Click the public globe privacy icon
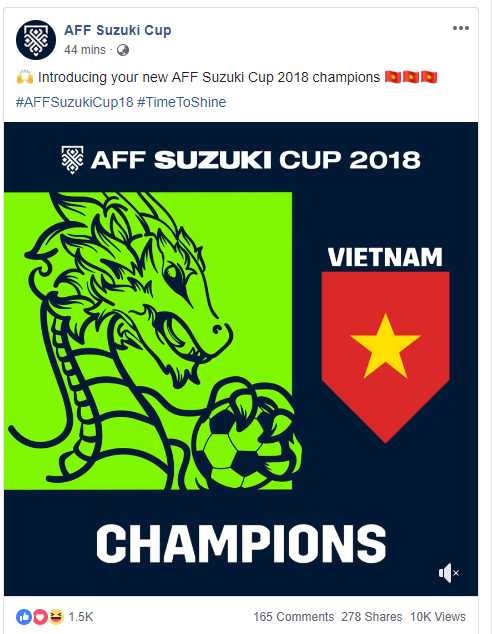 coord(123,50)
